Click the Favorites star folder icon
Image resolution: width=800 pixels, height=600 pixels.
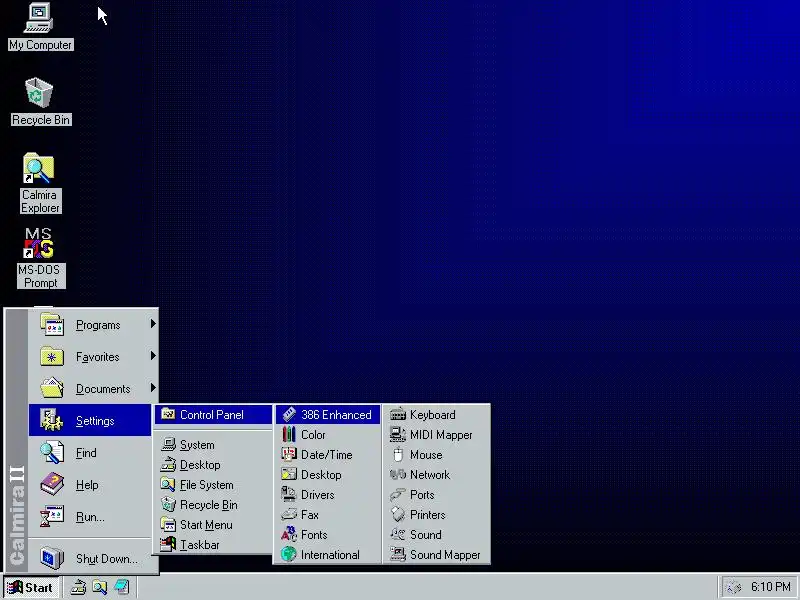[x=52, y=357]
